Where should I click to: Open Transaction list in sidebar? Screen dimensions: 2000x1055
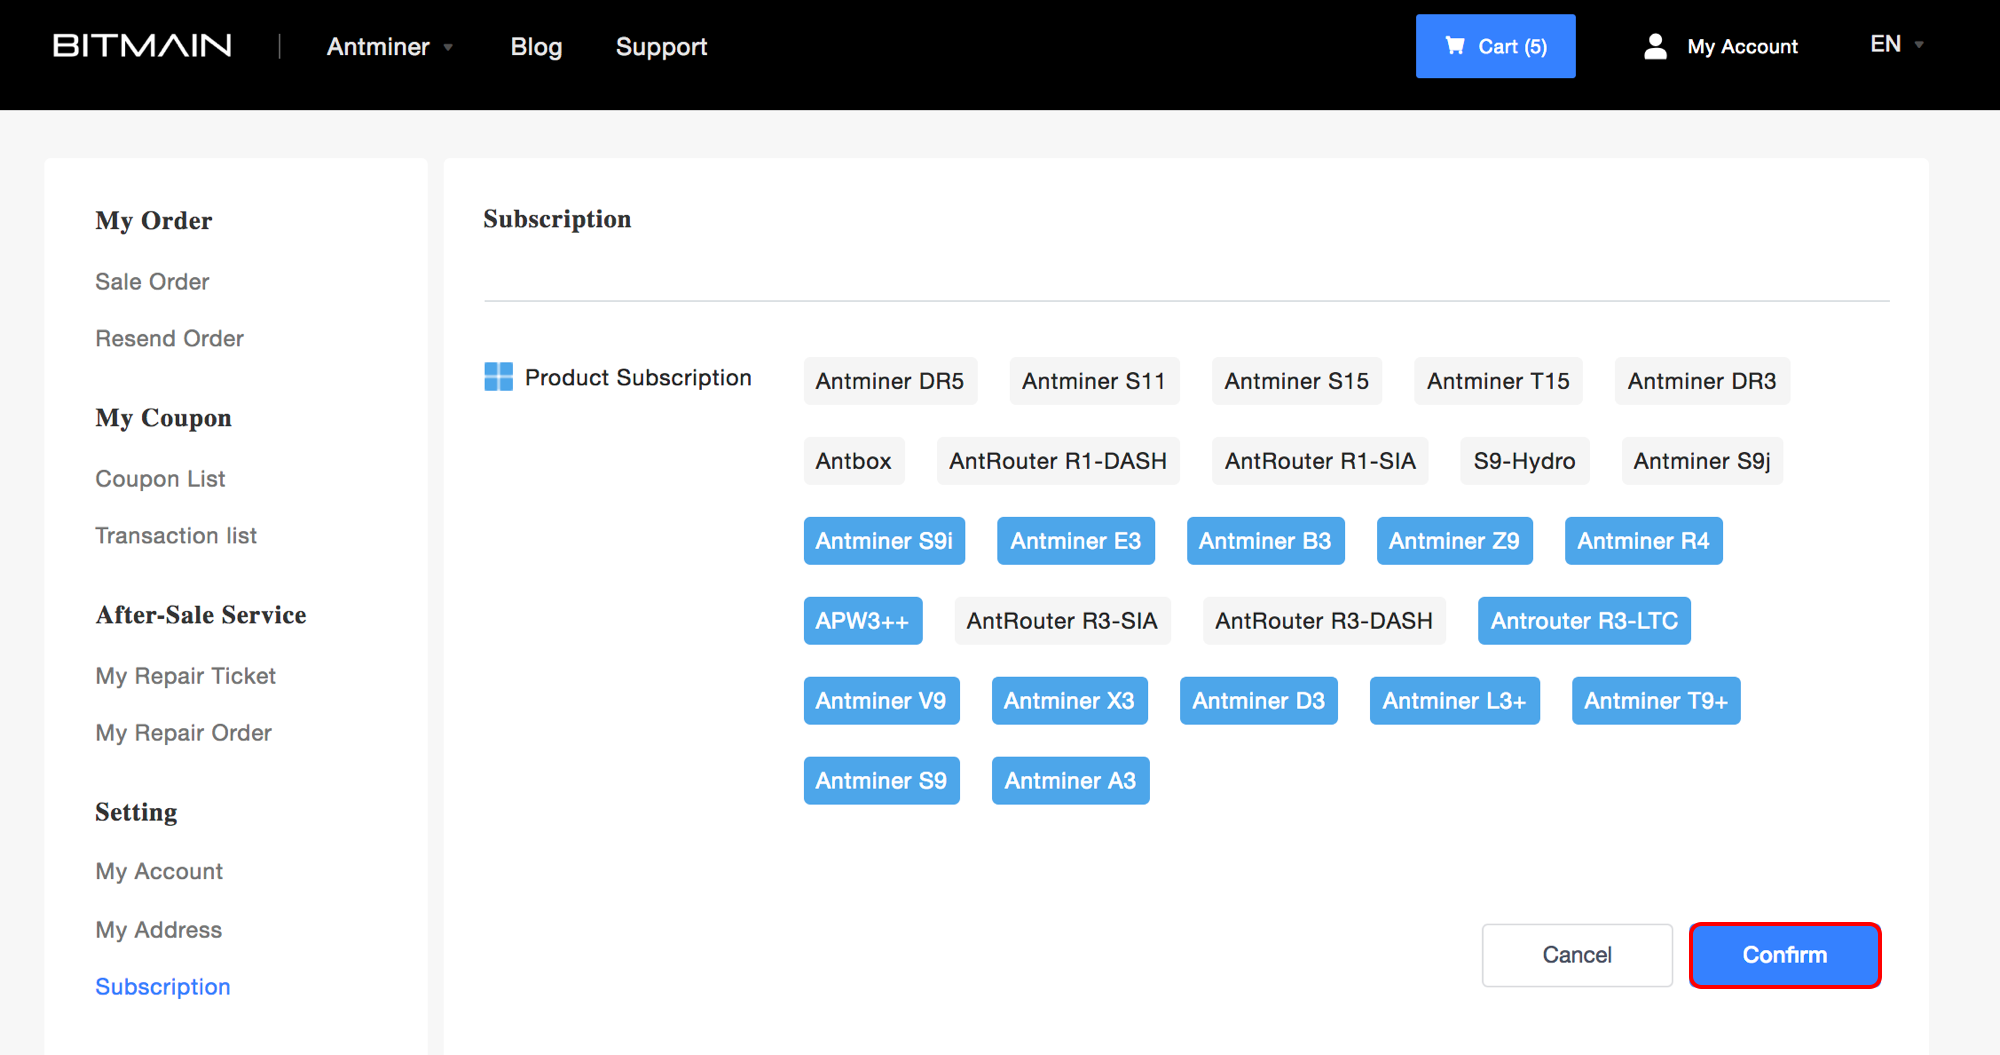coord(176,536)
